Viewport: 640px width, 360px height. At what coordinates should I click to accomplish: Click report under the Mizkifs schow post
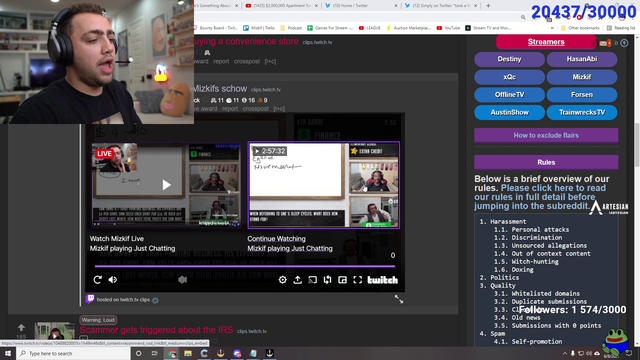point(230,109)
